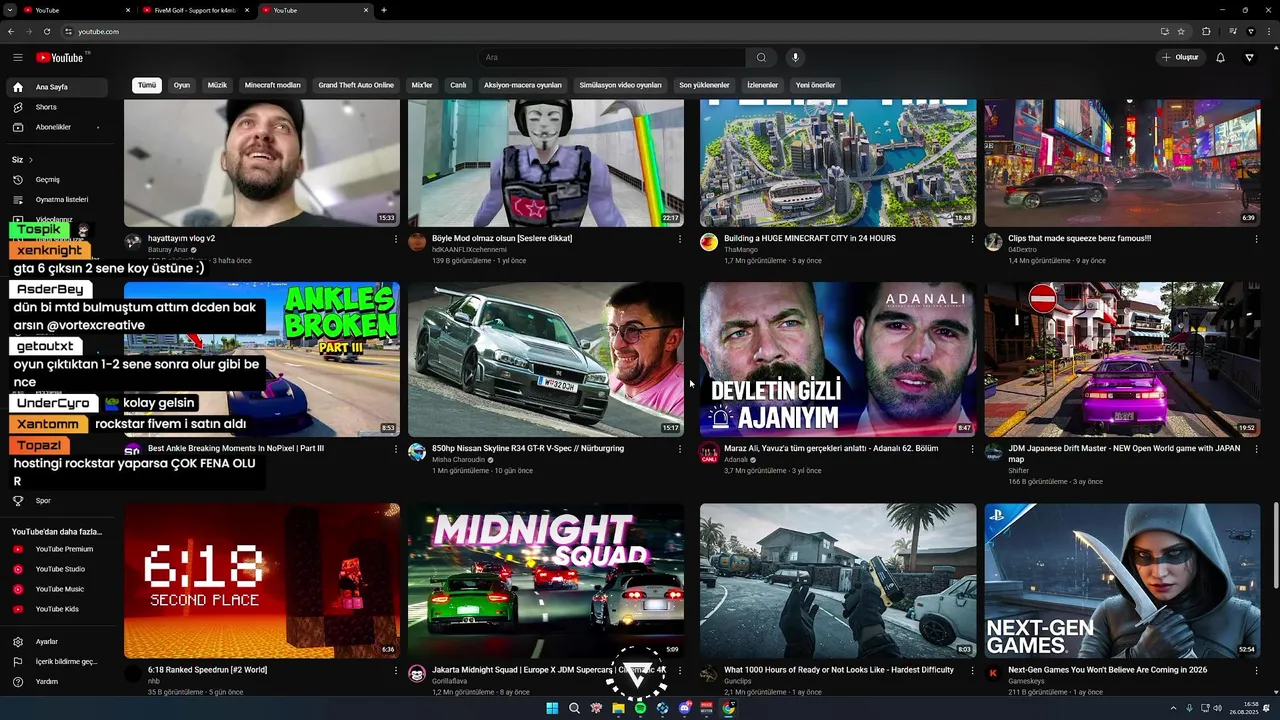Open options for squeeze benz clips video

pyautogui.click(x=1256, y=239)
